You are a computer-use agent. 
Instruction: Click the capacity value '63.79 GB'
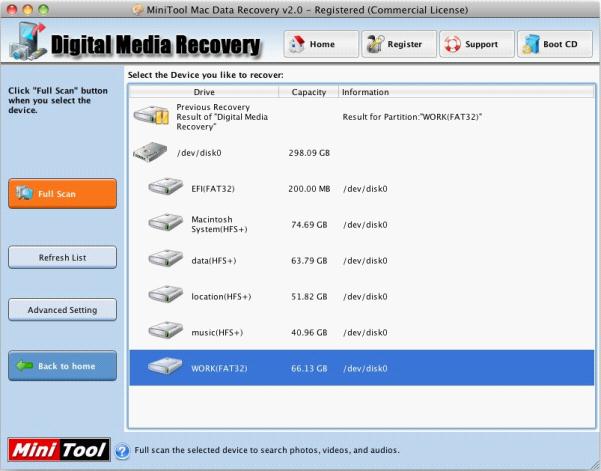(309, 261)
